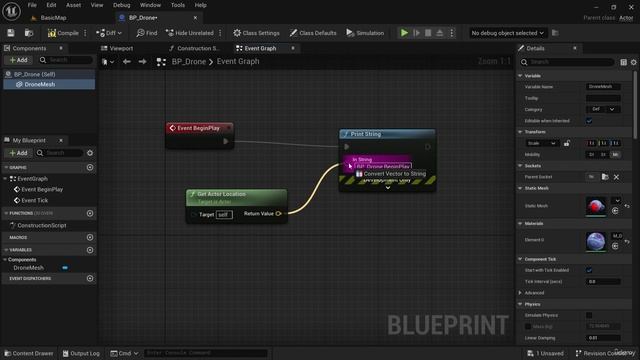Click the graph hierarchy icon beside BP_Drone

click(161, 62)
